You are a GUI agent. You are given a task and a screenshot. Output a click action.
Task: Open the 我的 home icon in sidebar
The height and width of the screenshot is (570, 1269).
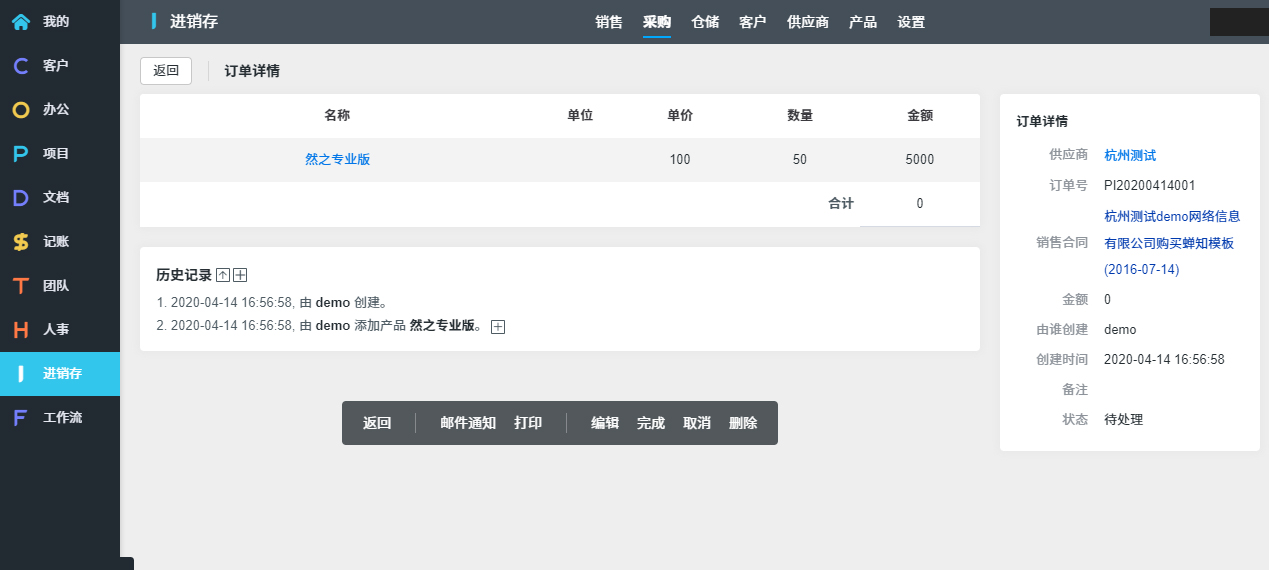(20, 21)
